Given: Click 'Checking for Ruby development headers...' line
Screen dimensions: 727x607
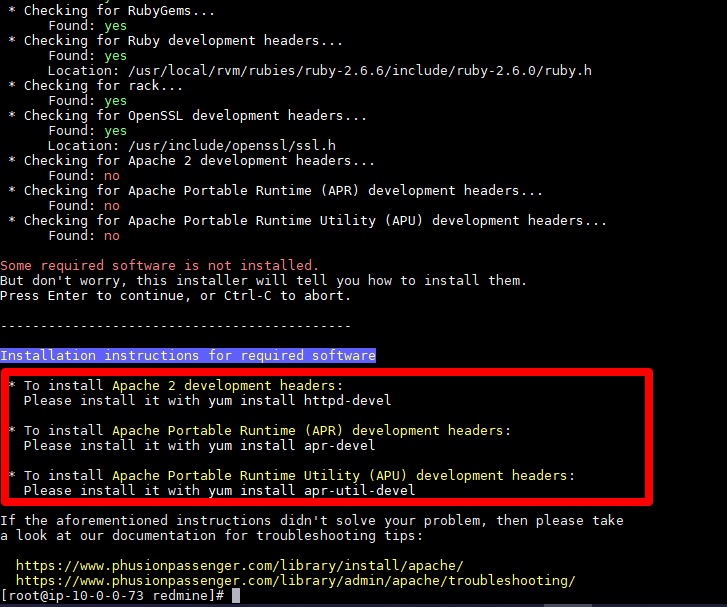Looking at the screenshot, I should click(x=176, y=41).
